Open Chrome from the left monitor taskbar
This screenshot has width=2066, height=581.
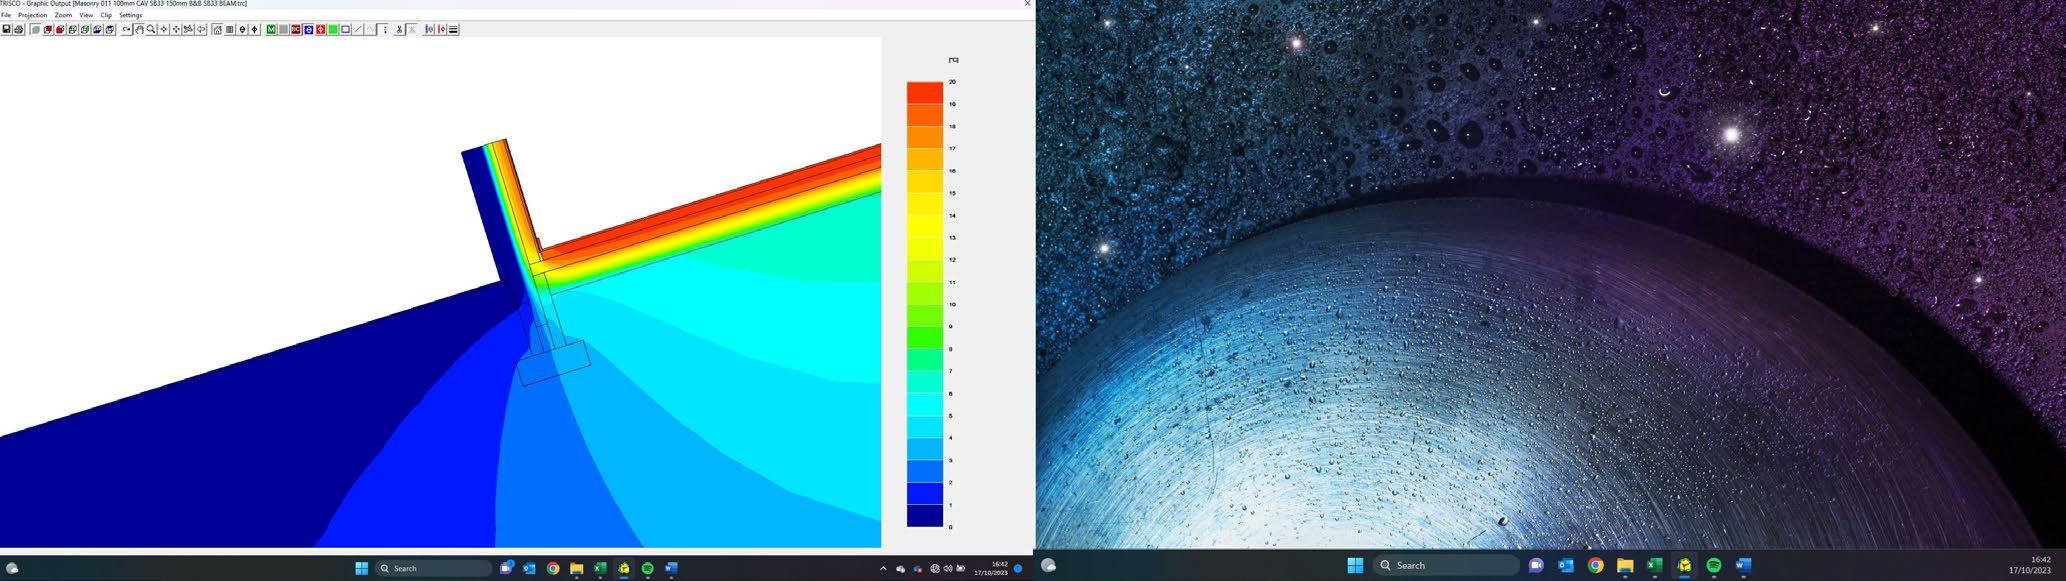coord(553,568)
